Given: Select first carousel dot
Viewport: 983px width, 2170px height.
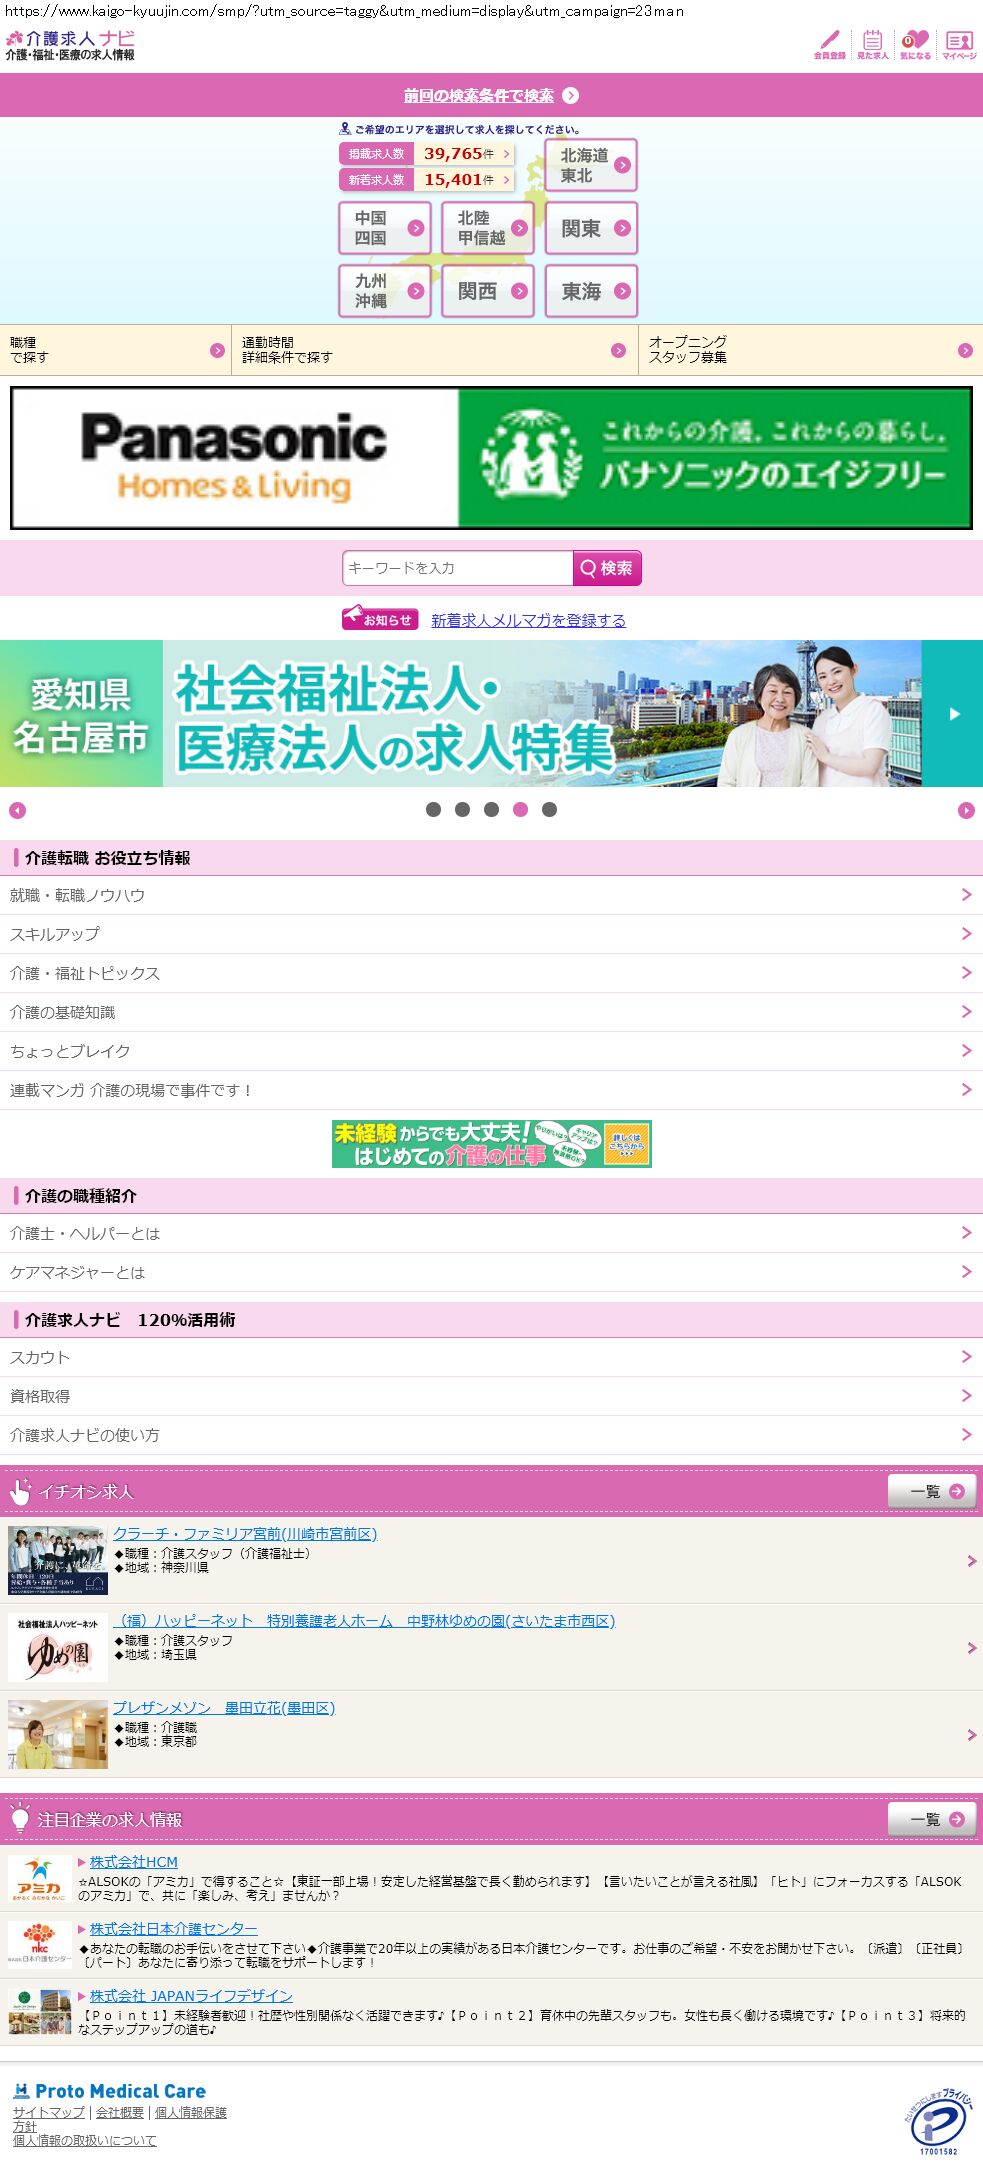Looking at the screenshot, I should click(x=433, y=810).
